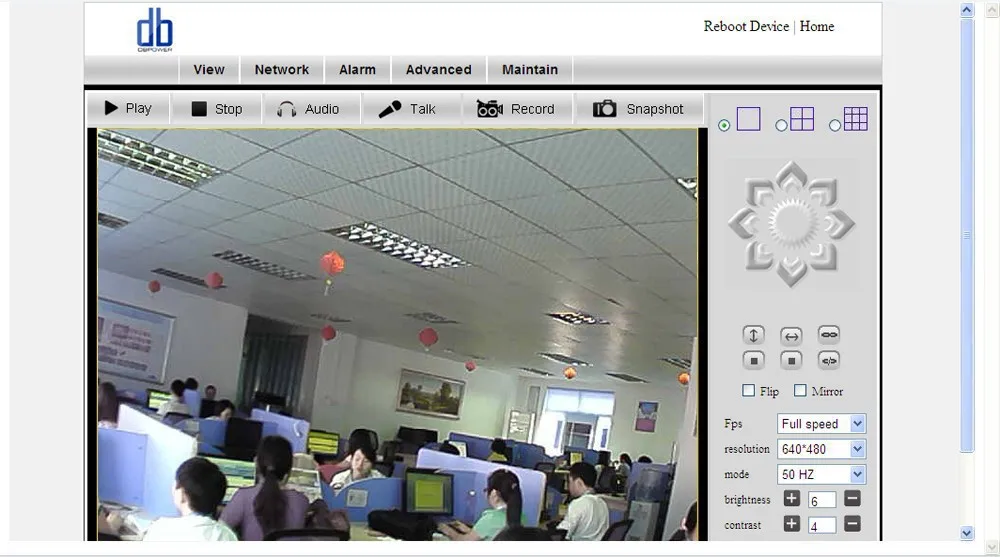
Task: Pan camera right with PTZ pad
Action: (x=839, y=223)
